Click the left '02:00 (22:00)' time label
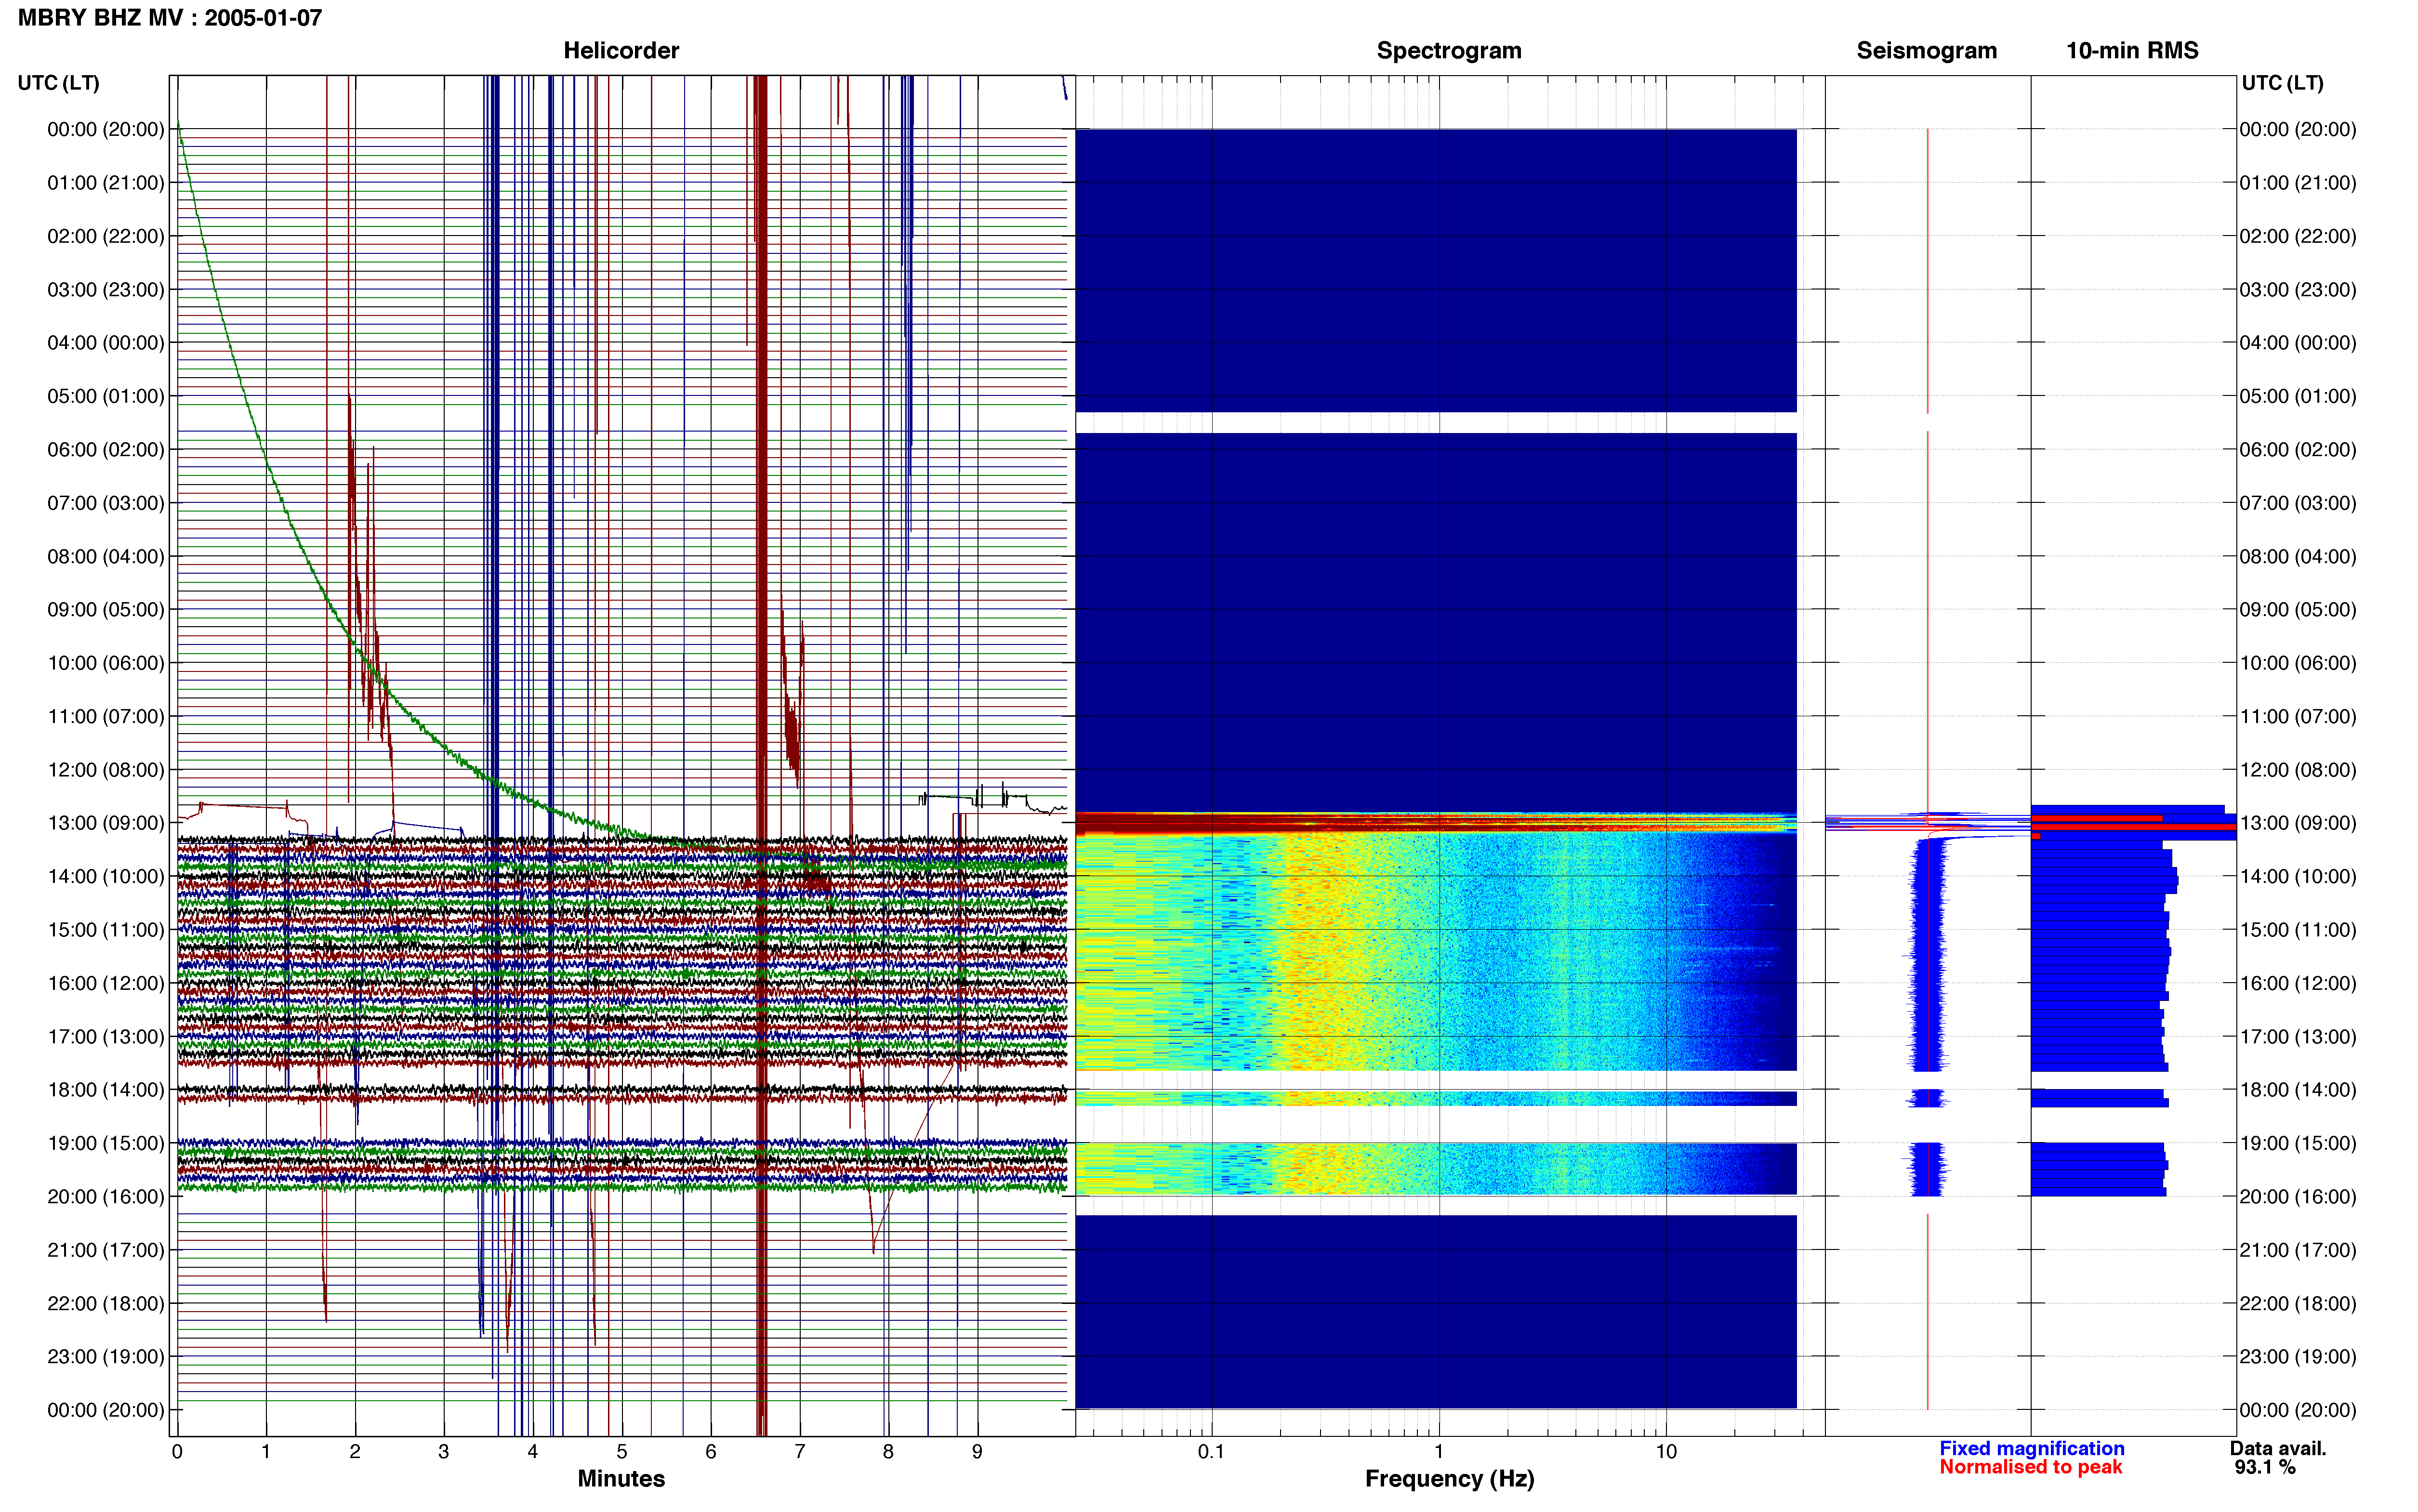The height and width of the screenshot is (1512, 2418). pyautogui.click(x=106, y=236)
